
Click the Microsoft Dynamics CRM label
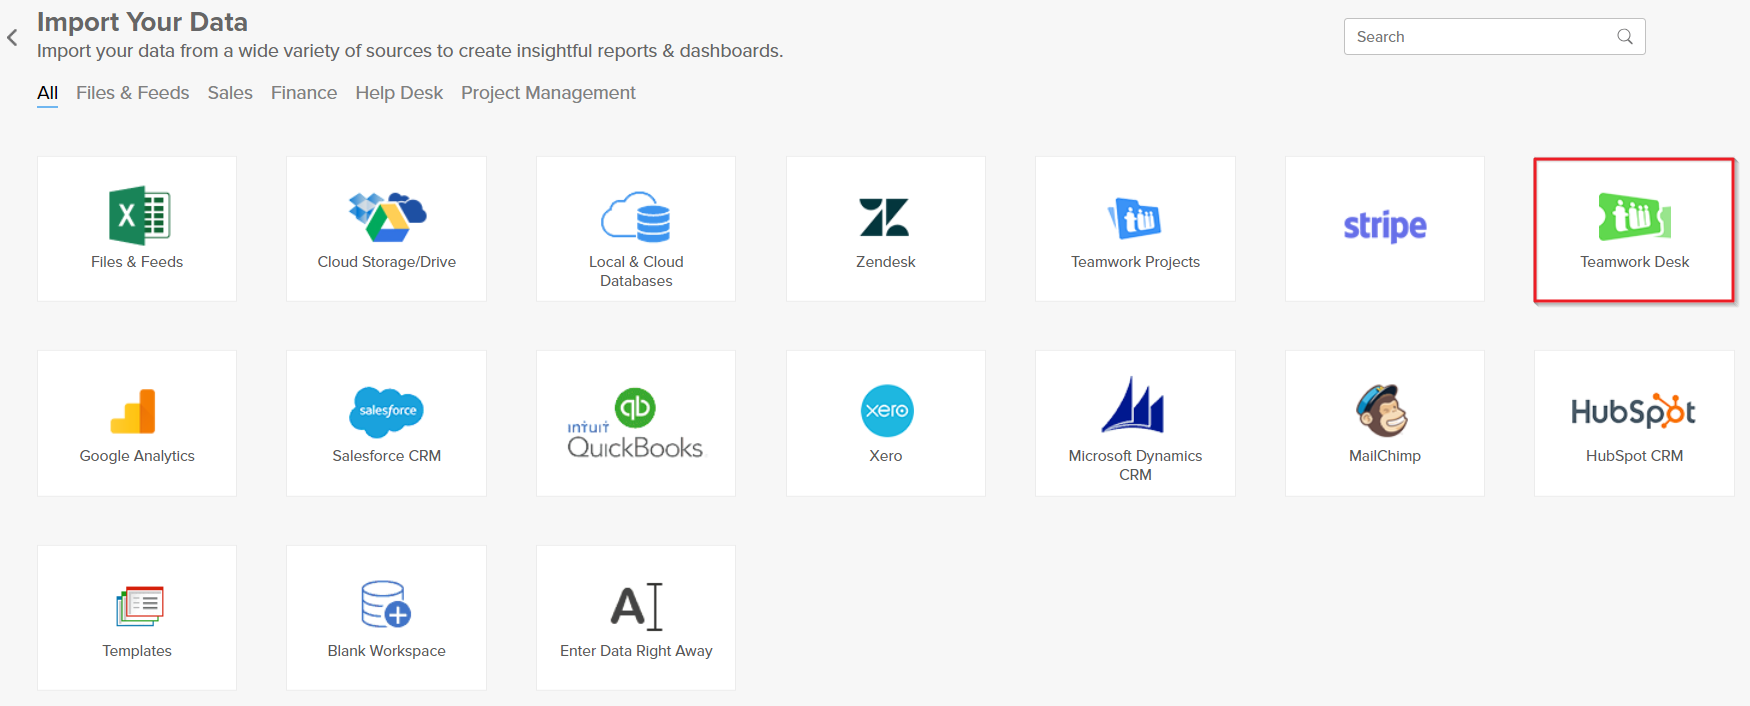(x=1135, y=465)
